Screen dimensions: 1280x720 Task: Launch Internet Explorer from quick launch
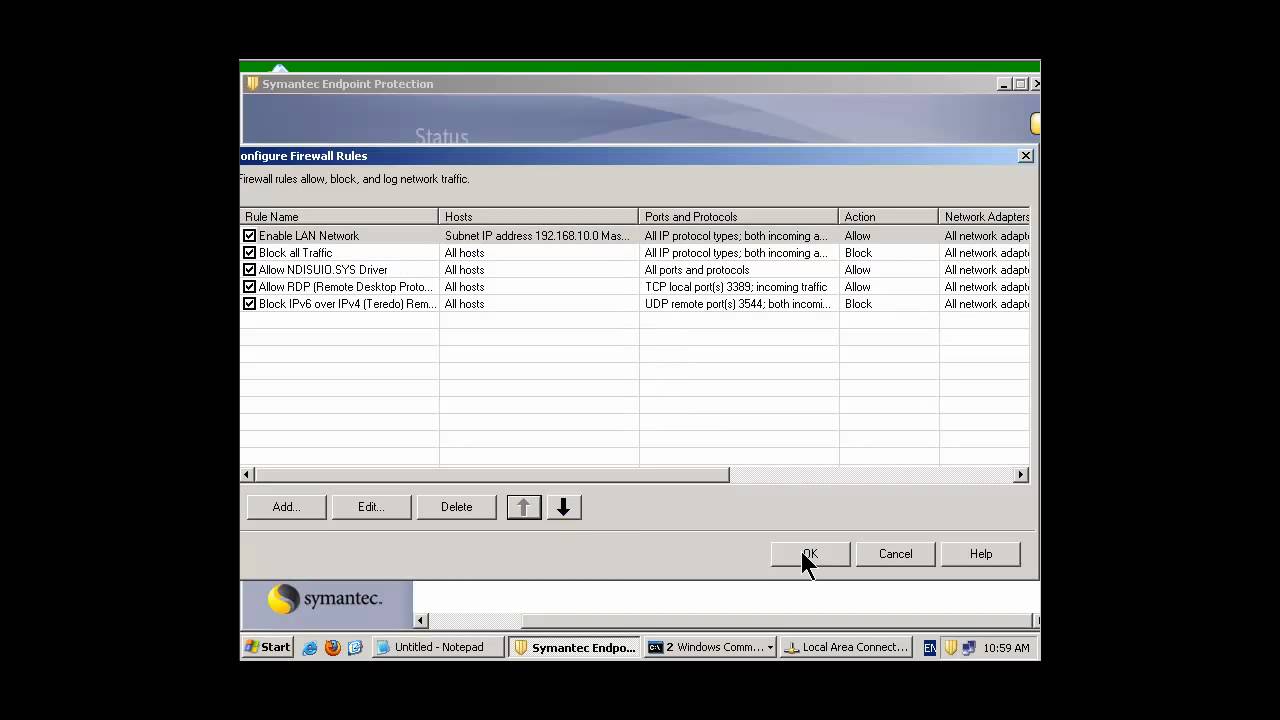pyautogui.click(x=310, y=648)
